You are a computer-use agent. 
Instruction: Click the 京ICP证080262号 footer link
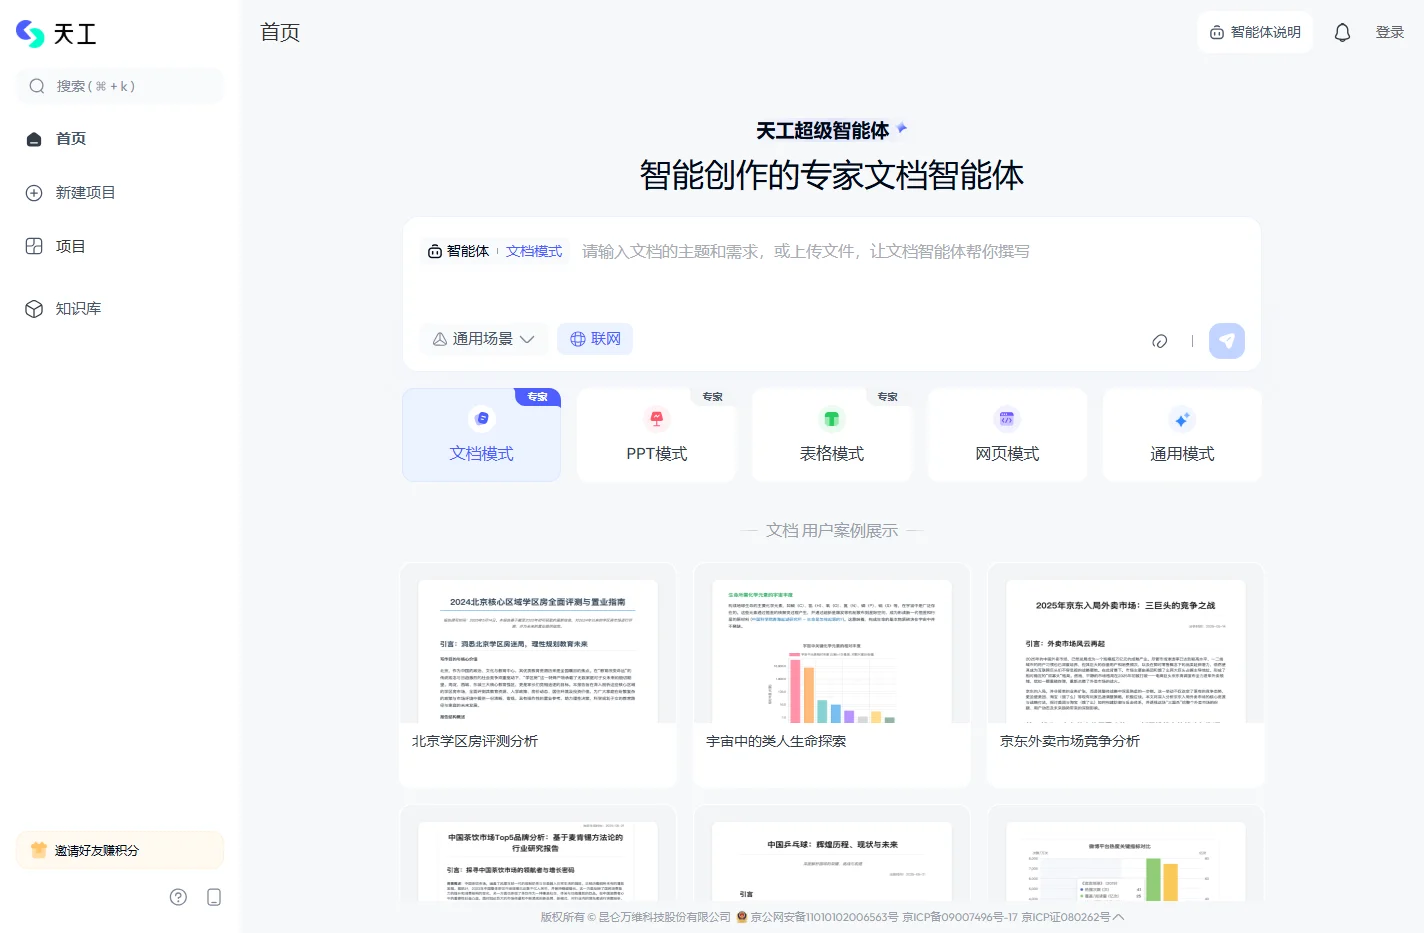1066,917
